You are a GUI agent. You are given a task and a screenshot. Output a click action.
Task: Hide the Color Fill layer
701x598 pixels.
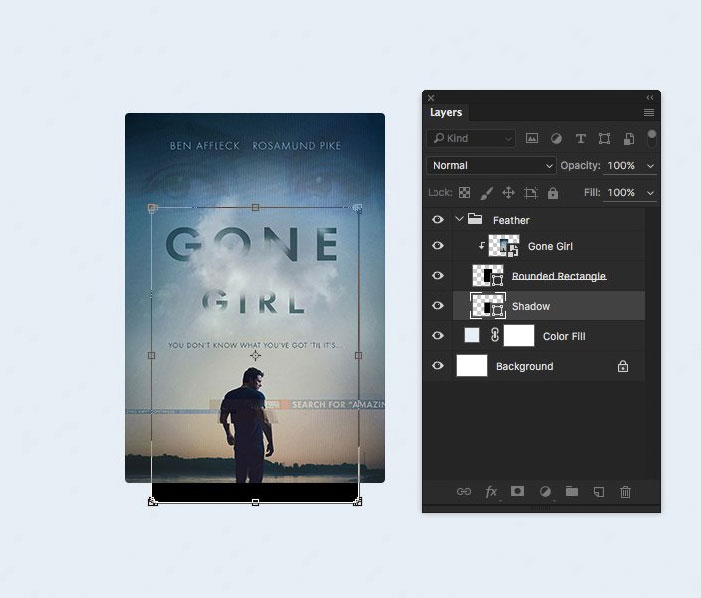[x=438, y=336]
